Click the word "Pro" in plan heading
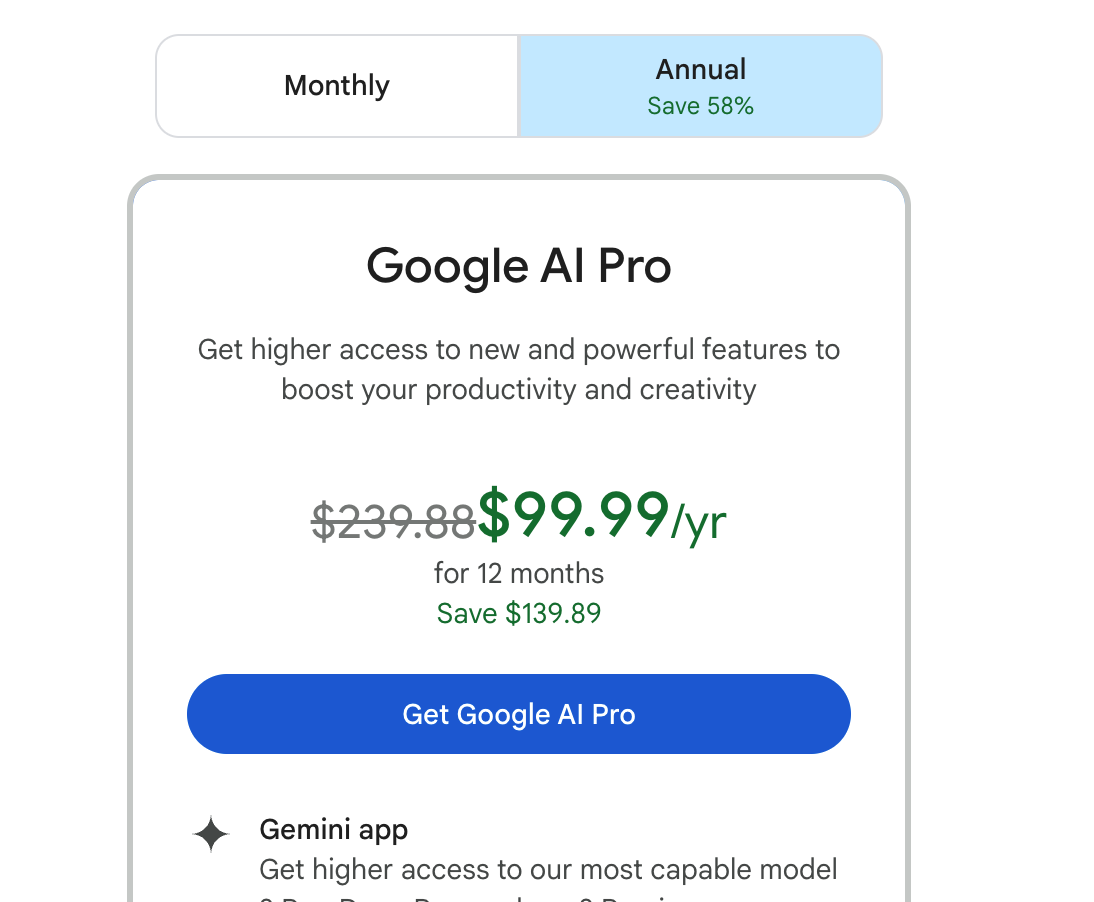The image size is (1094, 902). pyautogui.click(x=634, y=266)
